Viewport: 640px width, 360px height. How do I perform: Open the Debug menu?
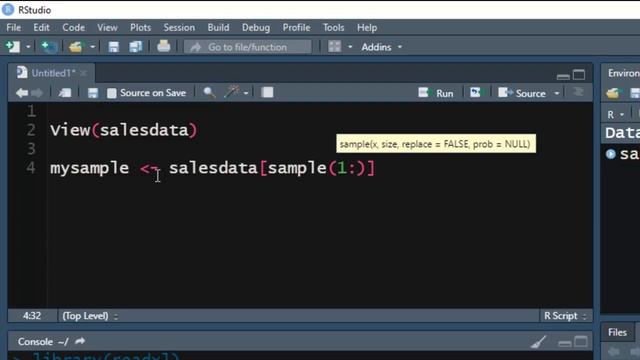pyautogui.click(x=256, y=27)
